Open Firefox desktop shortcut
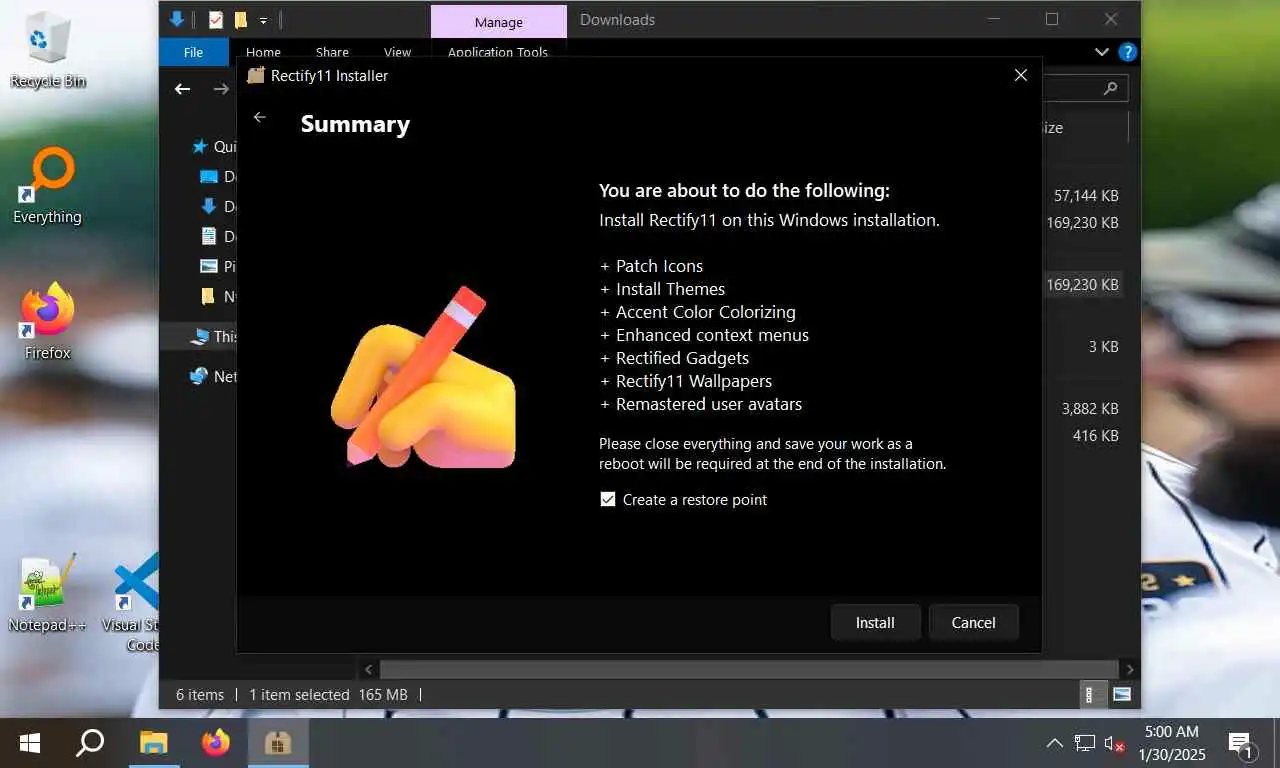 (x=47, y=321)
